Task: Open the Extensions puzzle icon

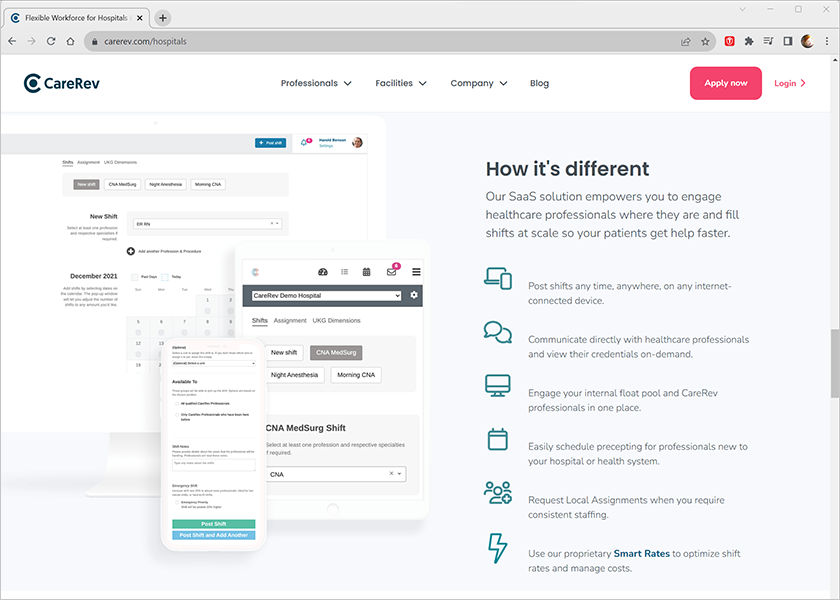Action: [749, 41]
